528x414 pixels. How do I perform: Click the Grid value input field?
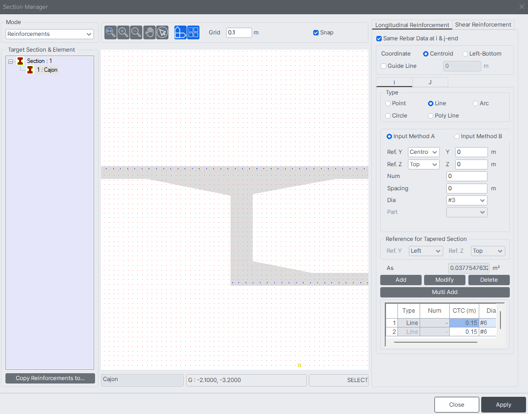239,33
